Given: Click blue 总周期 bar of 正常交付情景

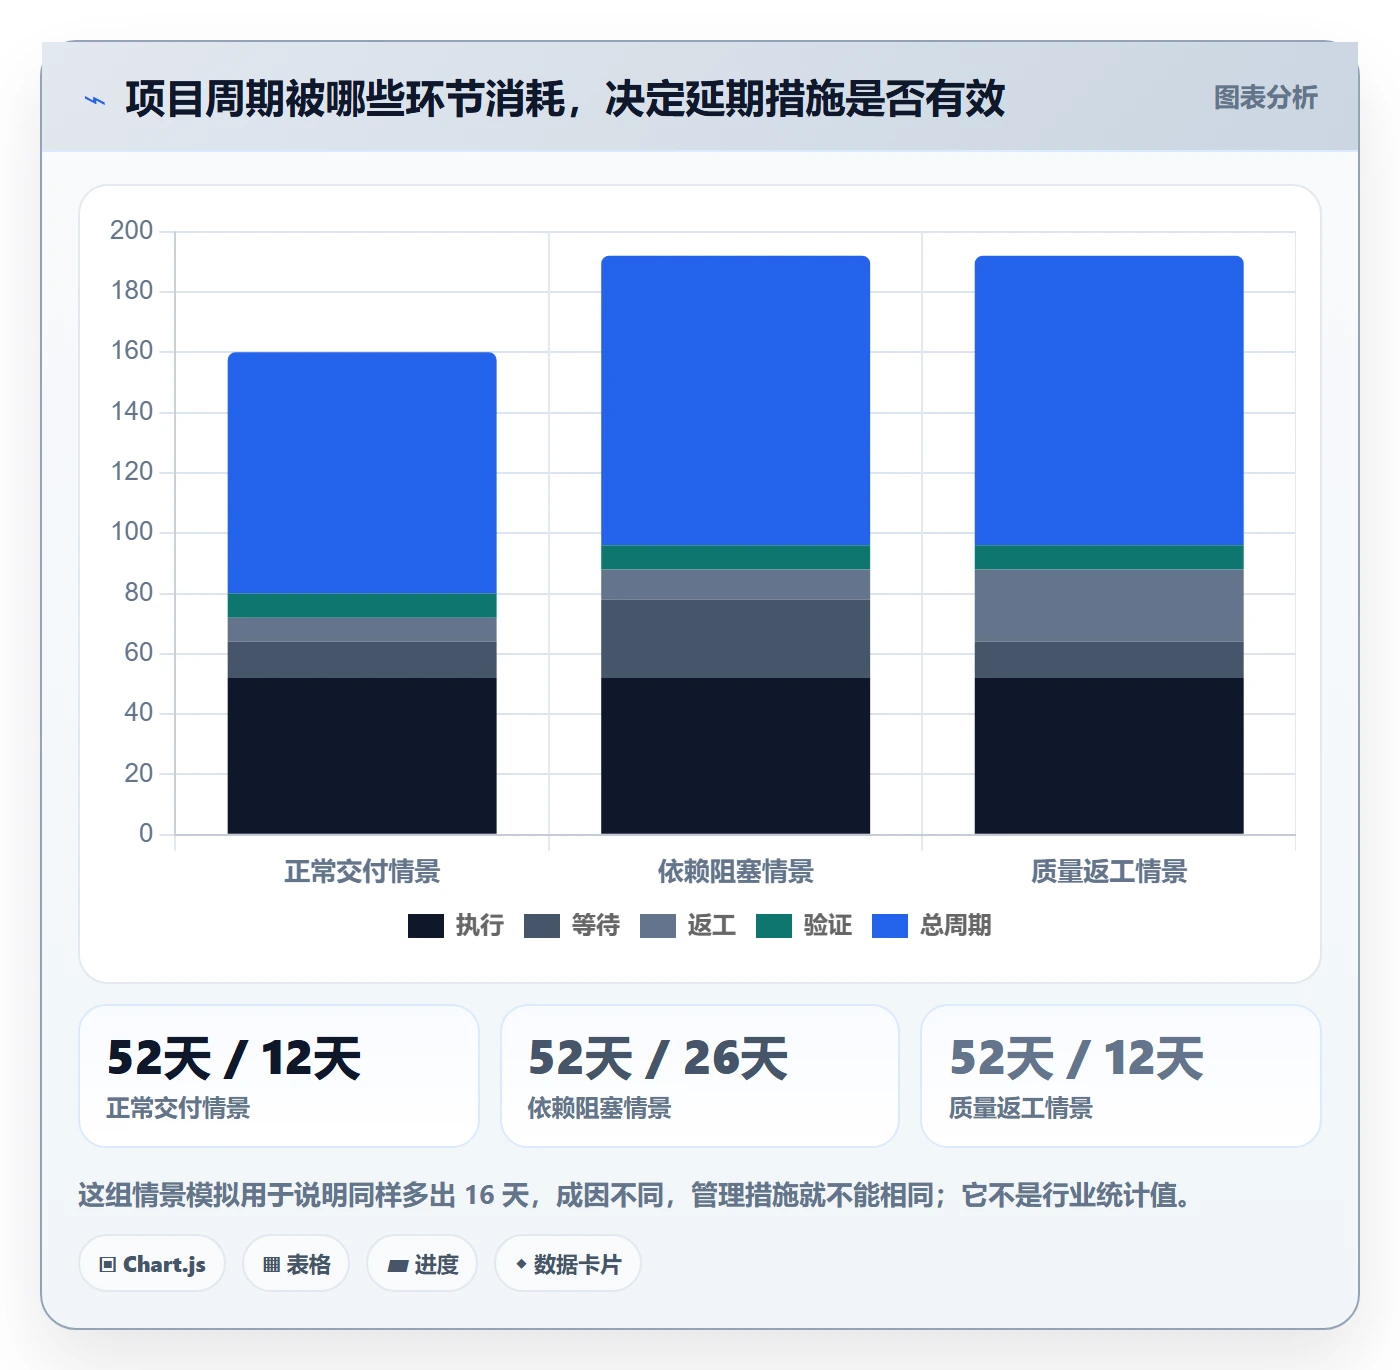Looking at the screenshot, I should point(362,473).
